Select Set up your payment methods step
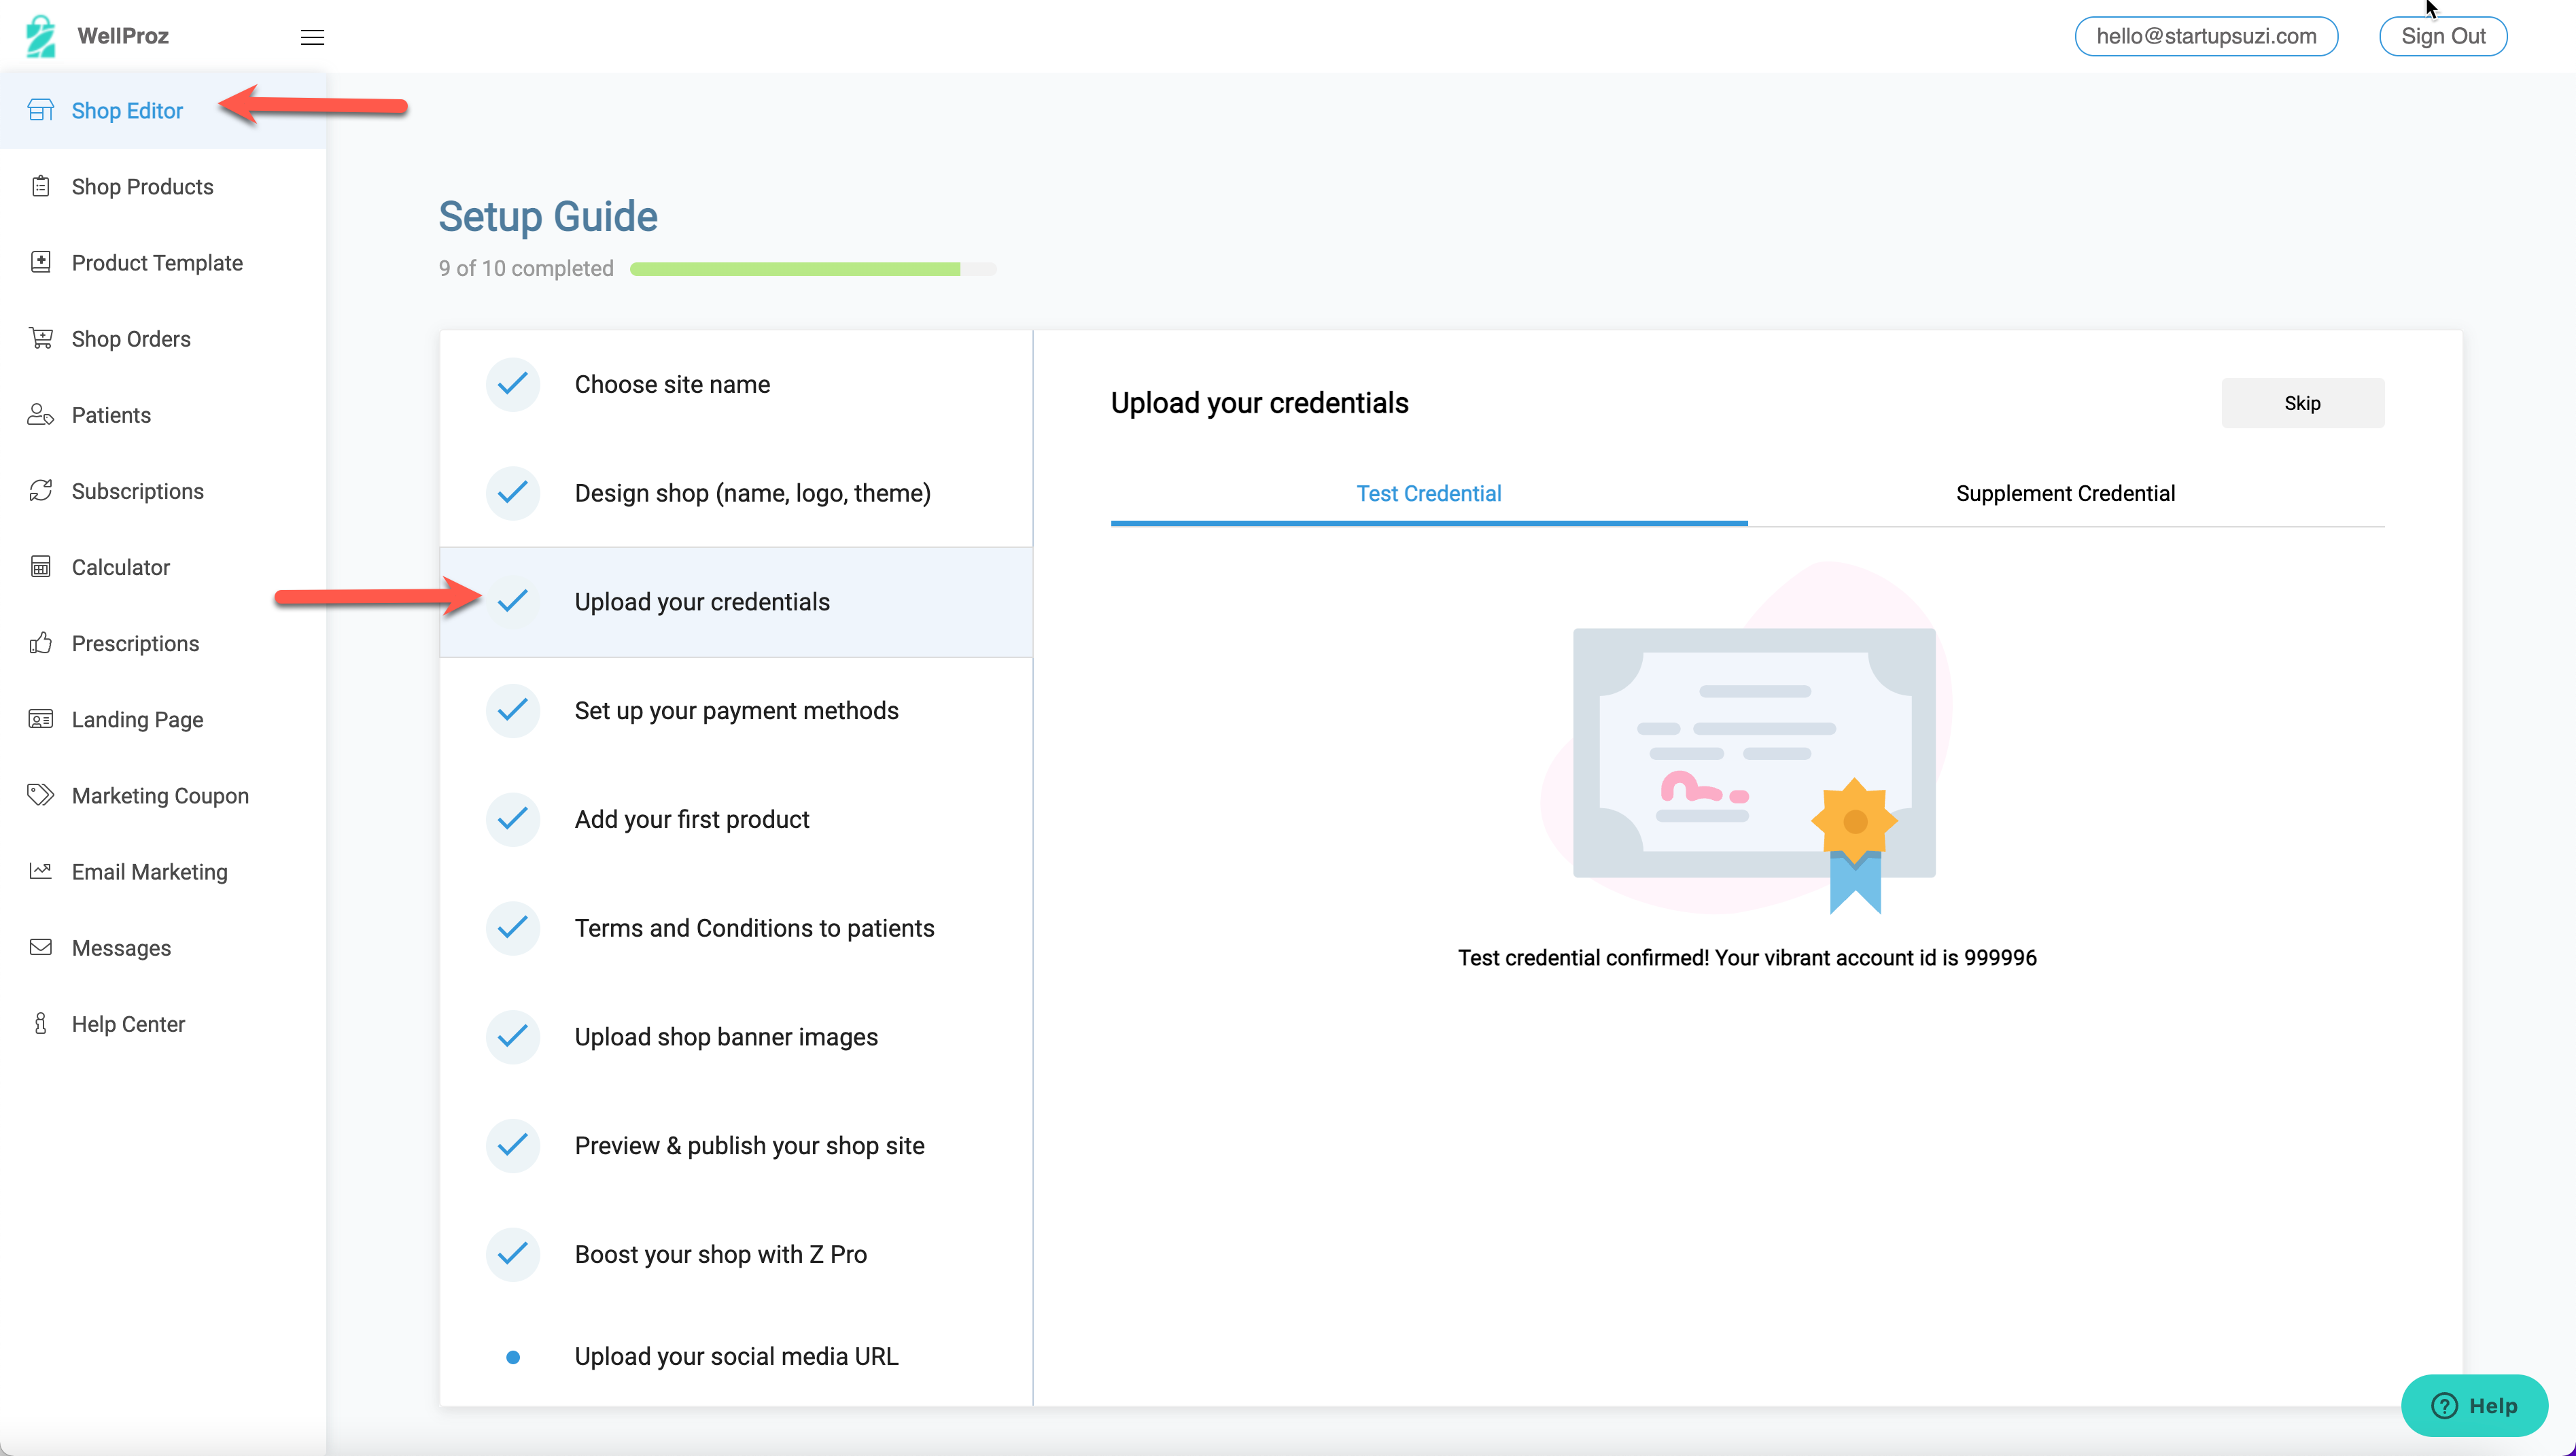Image resolution: width=2576 pixels, height=1456 pixels. 736,711
